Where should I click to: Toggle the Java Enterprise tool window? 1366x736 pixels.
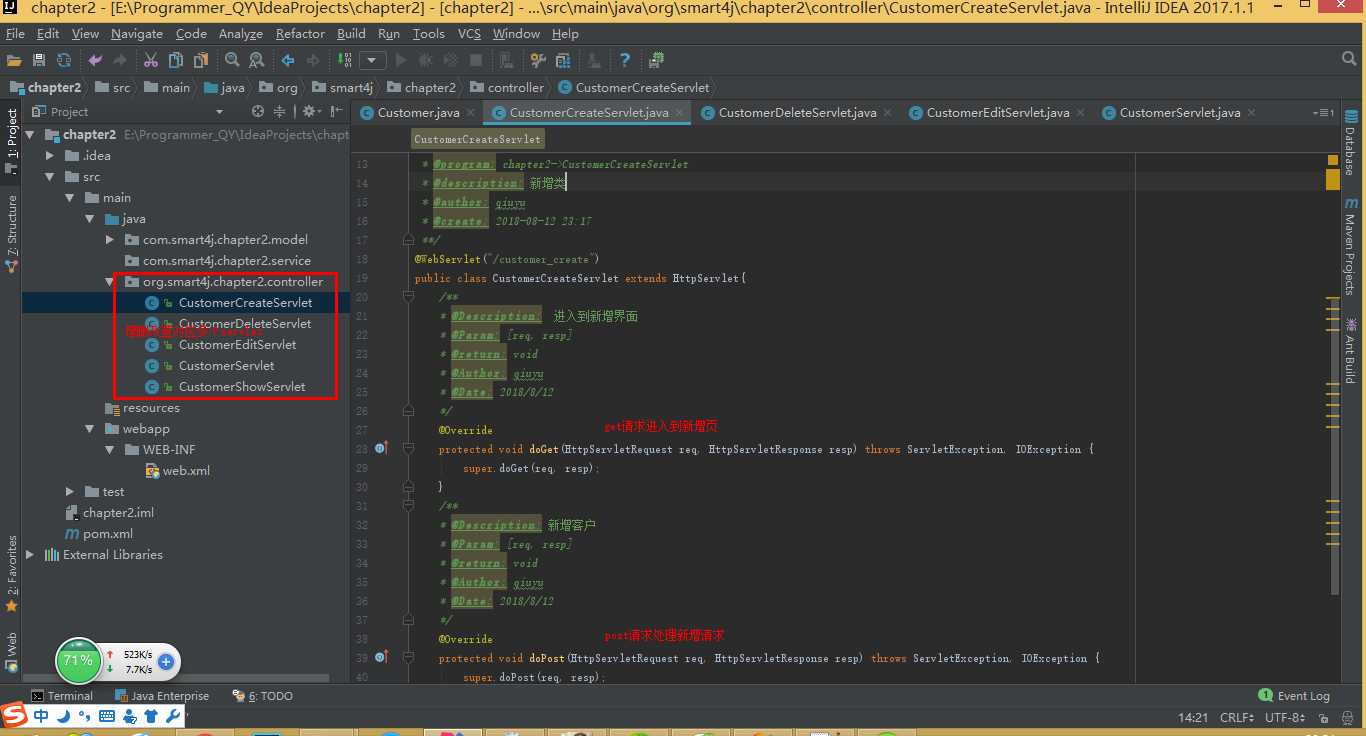tap(161, 696)
